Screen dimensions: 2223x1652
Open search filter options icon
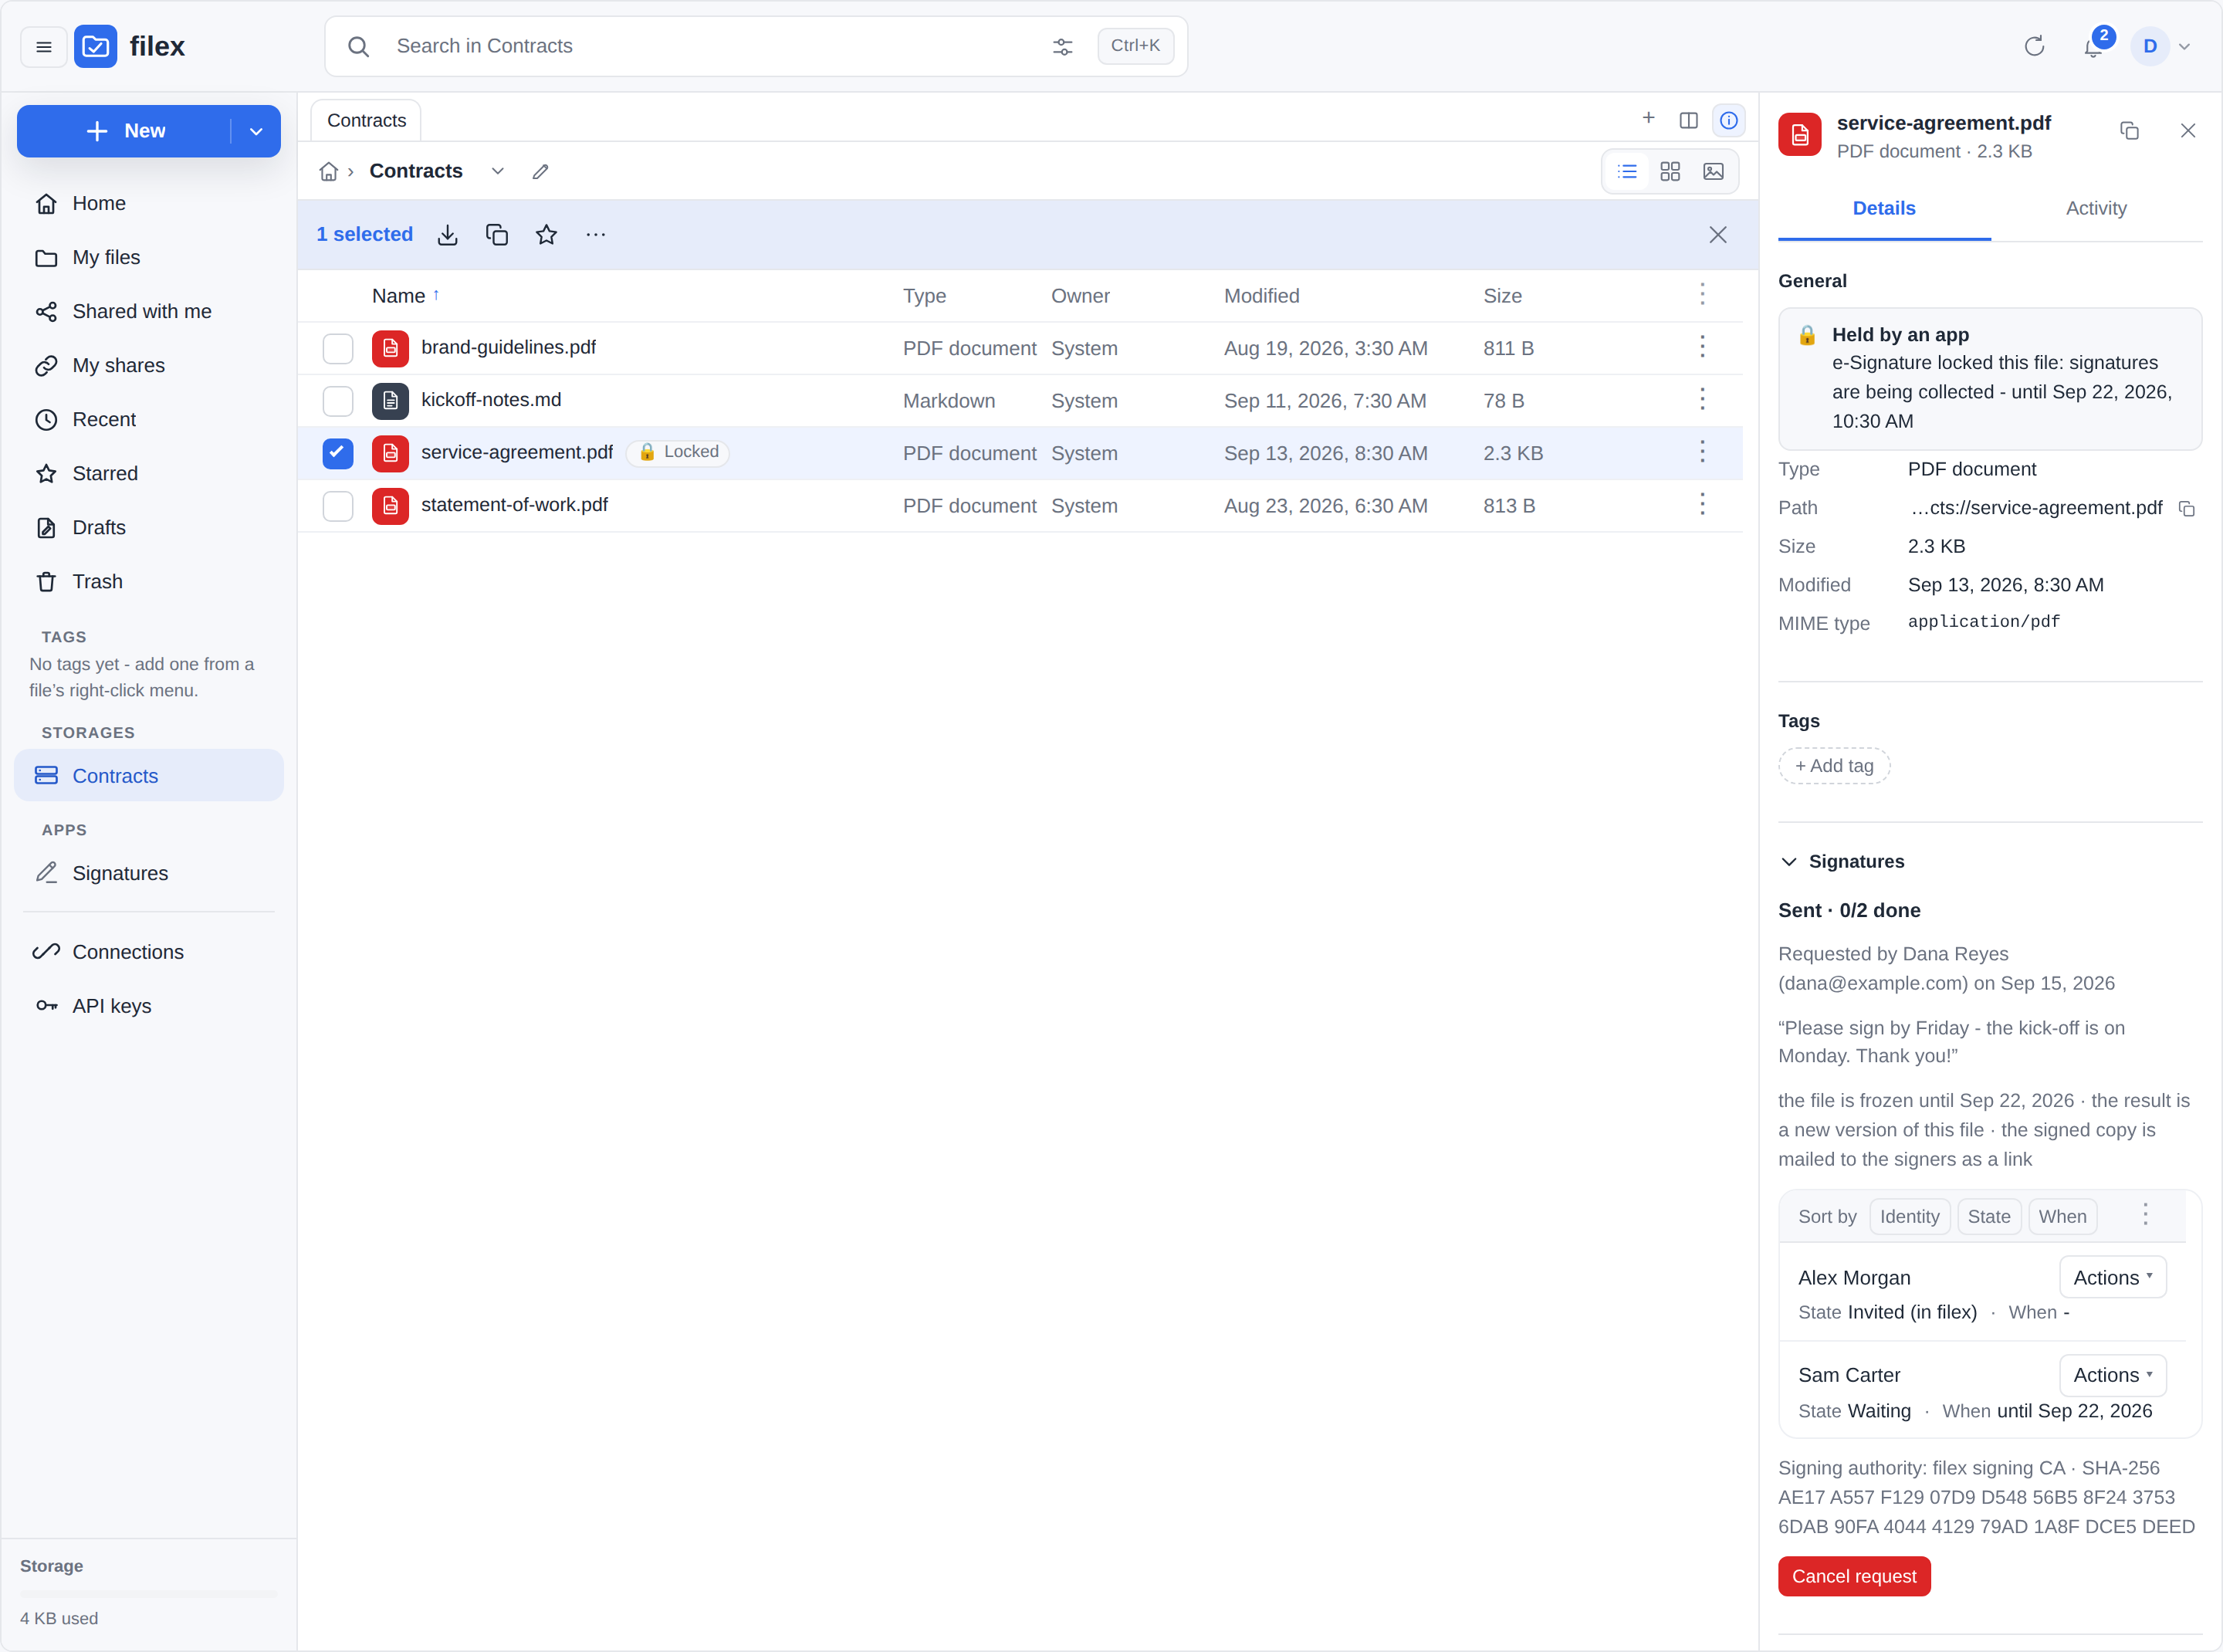point(1062,46)
